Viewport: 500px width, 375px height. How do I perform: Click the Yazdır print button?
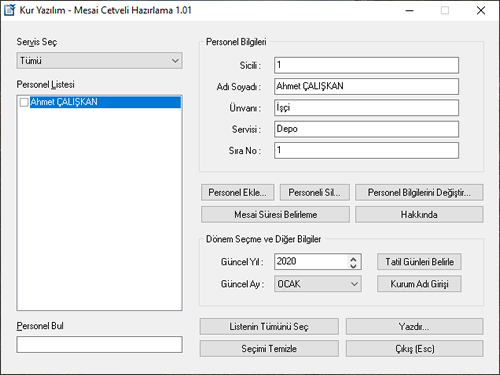[414, 327]
